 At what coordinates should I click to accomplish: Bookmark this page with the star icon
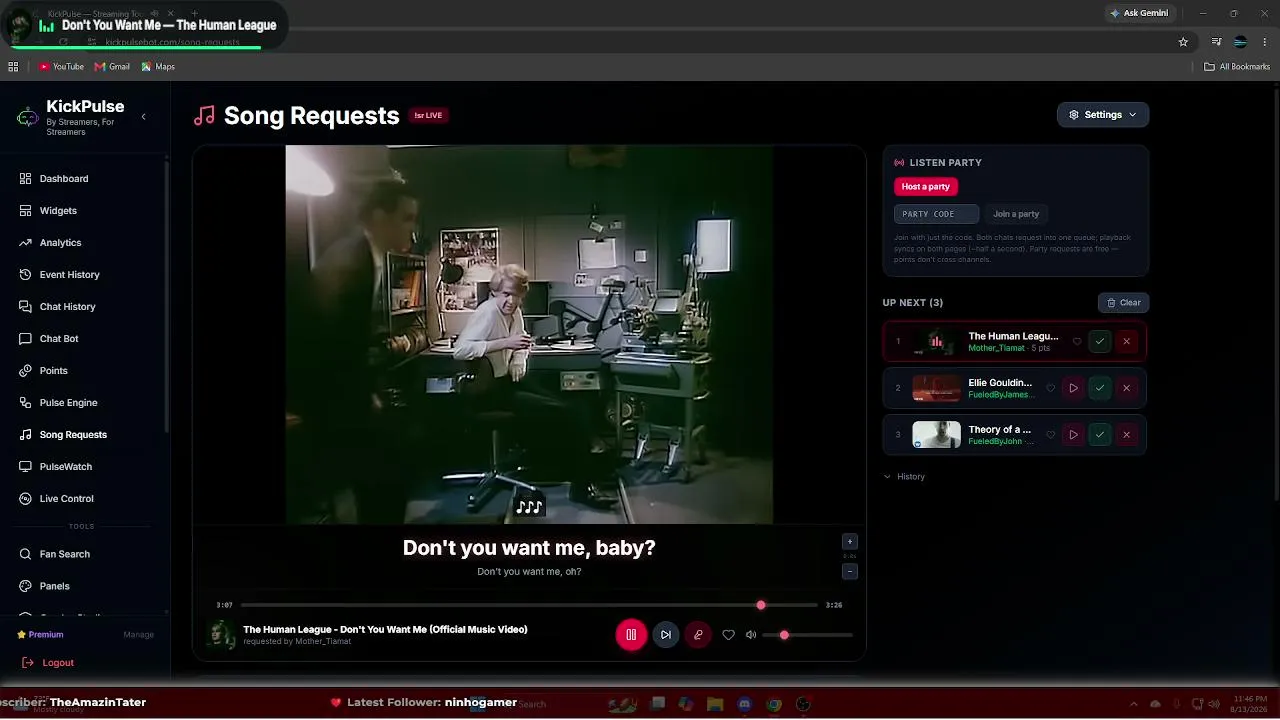(1183, 42)
